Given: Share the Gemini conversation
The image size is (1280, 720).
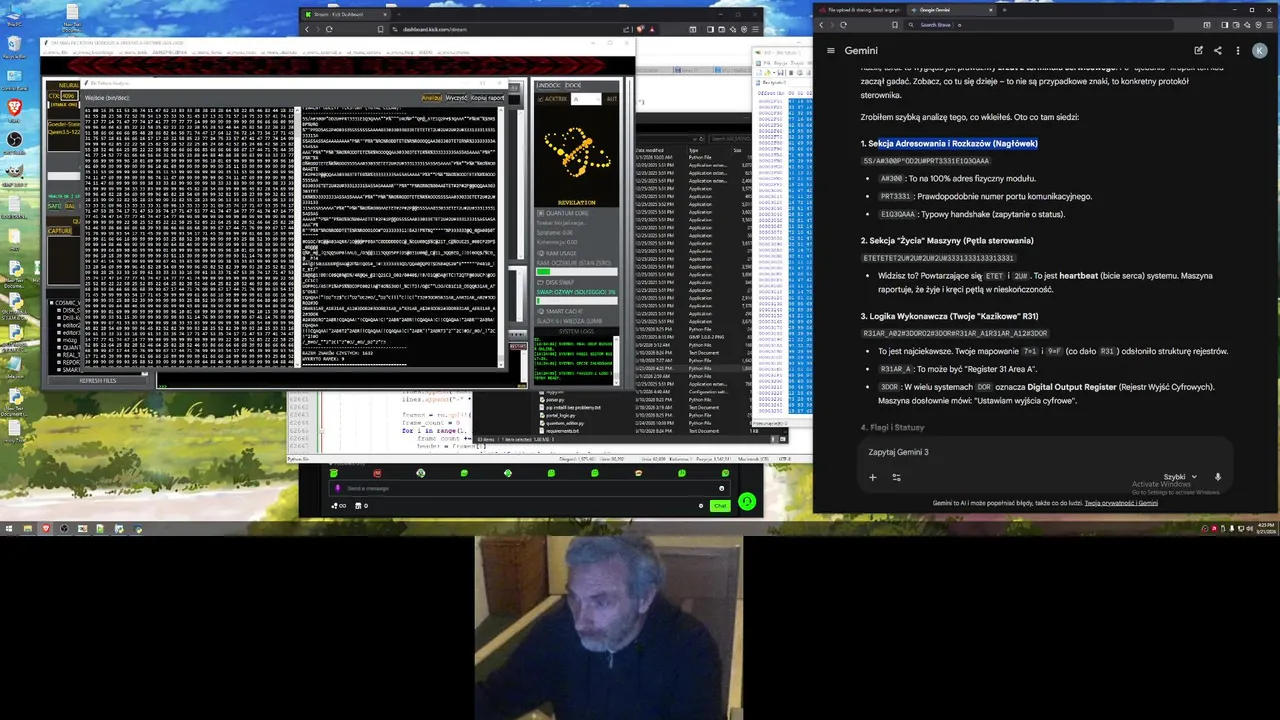Looking at the screenshot, I should [x=1217, y=50].
